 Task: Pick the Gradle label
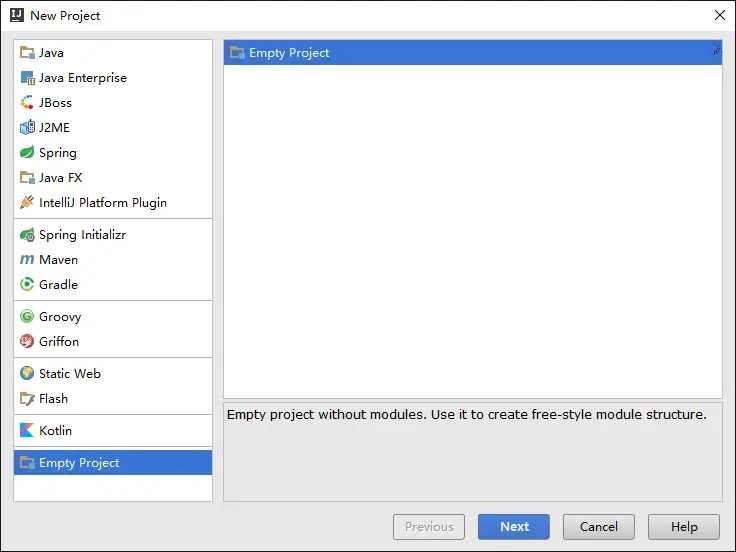pos(59,284)
